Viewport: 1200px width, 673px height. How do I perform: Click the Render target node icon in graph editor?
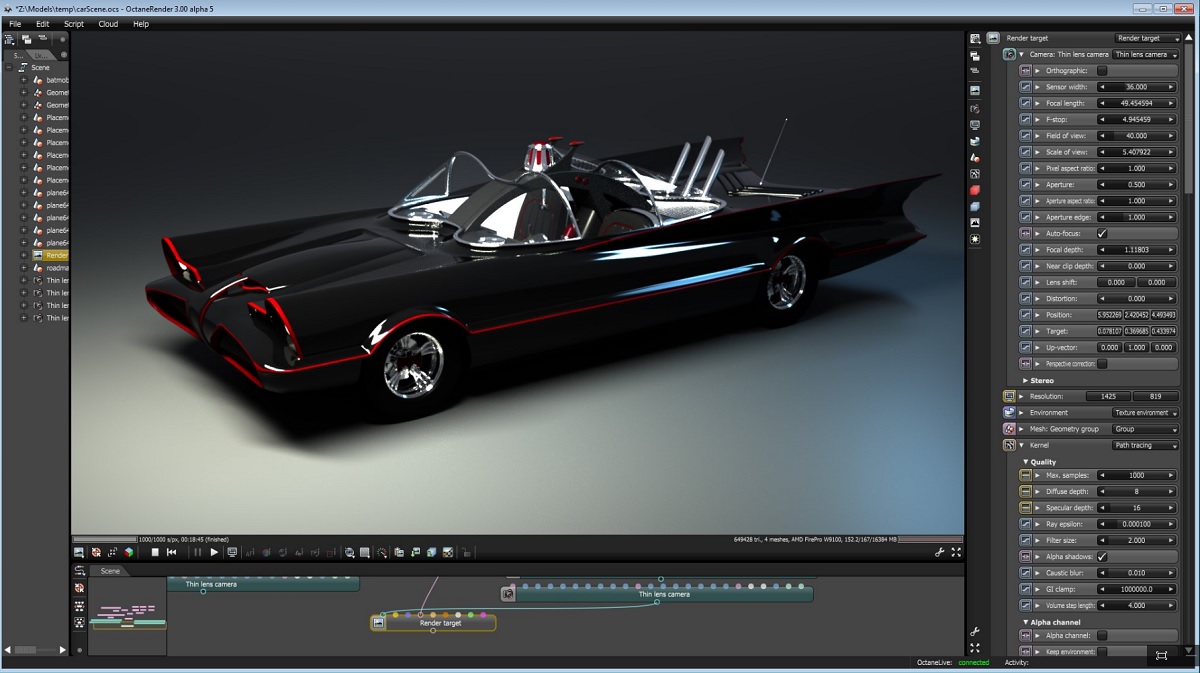point(379,622)
